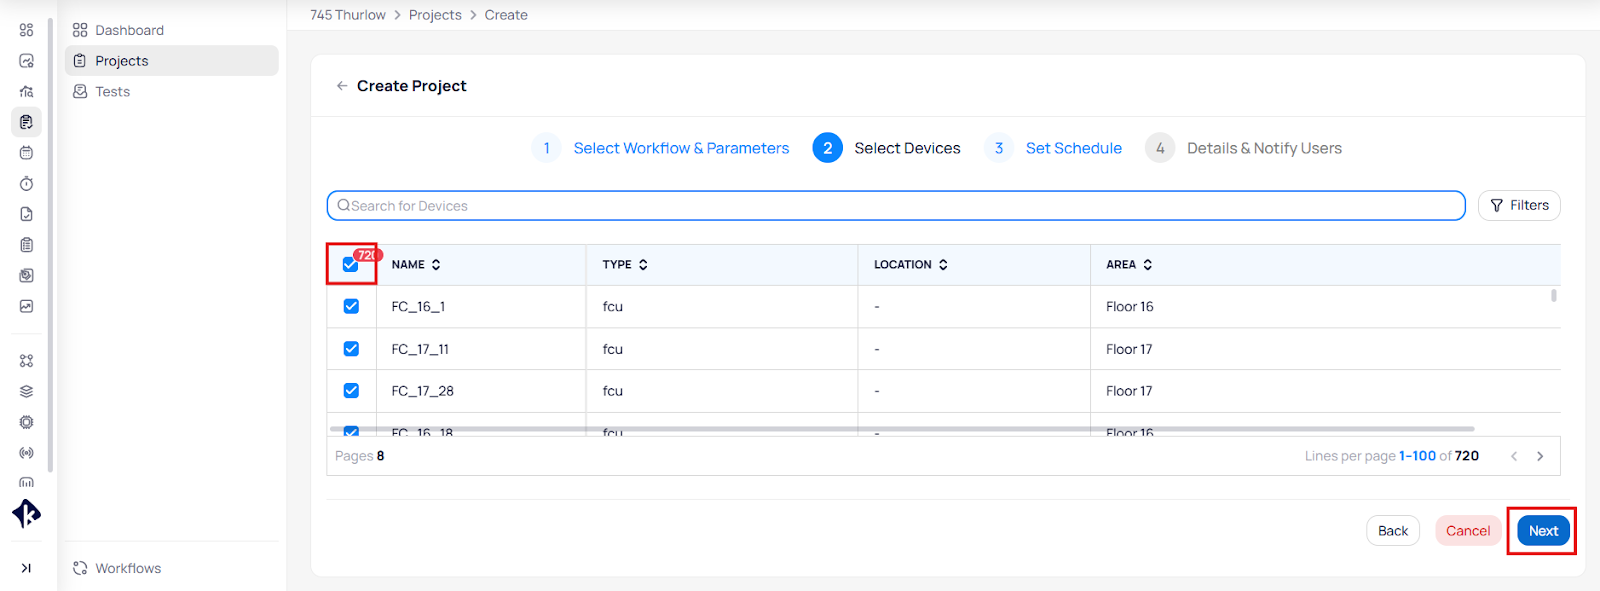Go to previous page of devices

coord(1514,456)
